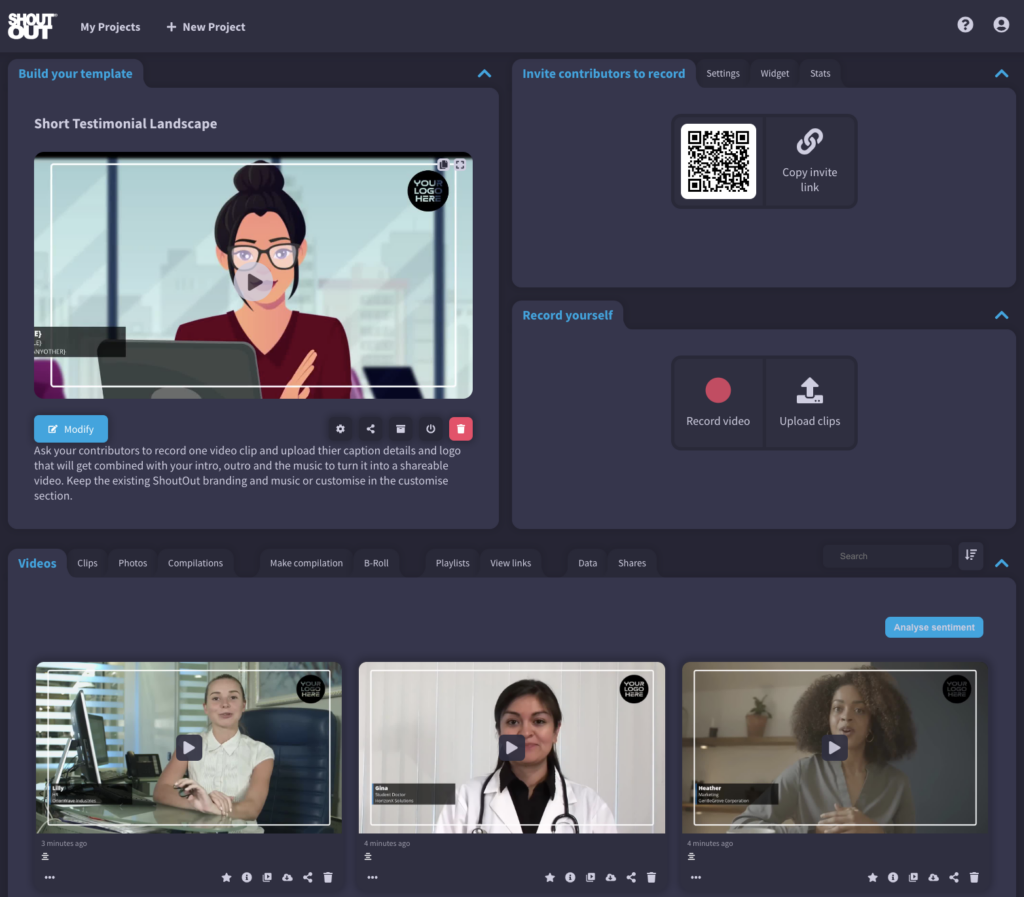
Task: Switch to the Compilations tab
Action: (195, 563)
